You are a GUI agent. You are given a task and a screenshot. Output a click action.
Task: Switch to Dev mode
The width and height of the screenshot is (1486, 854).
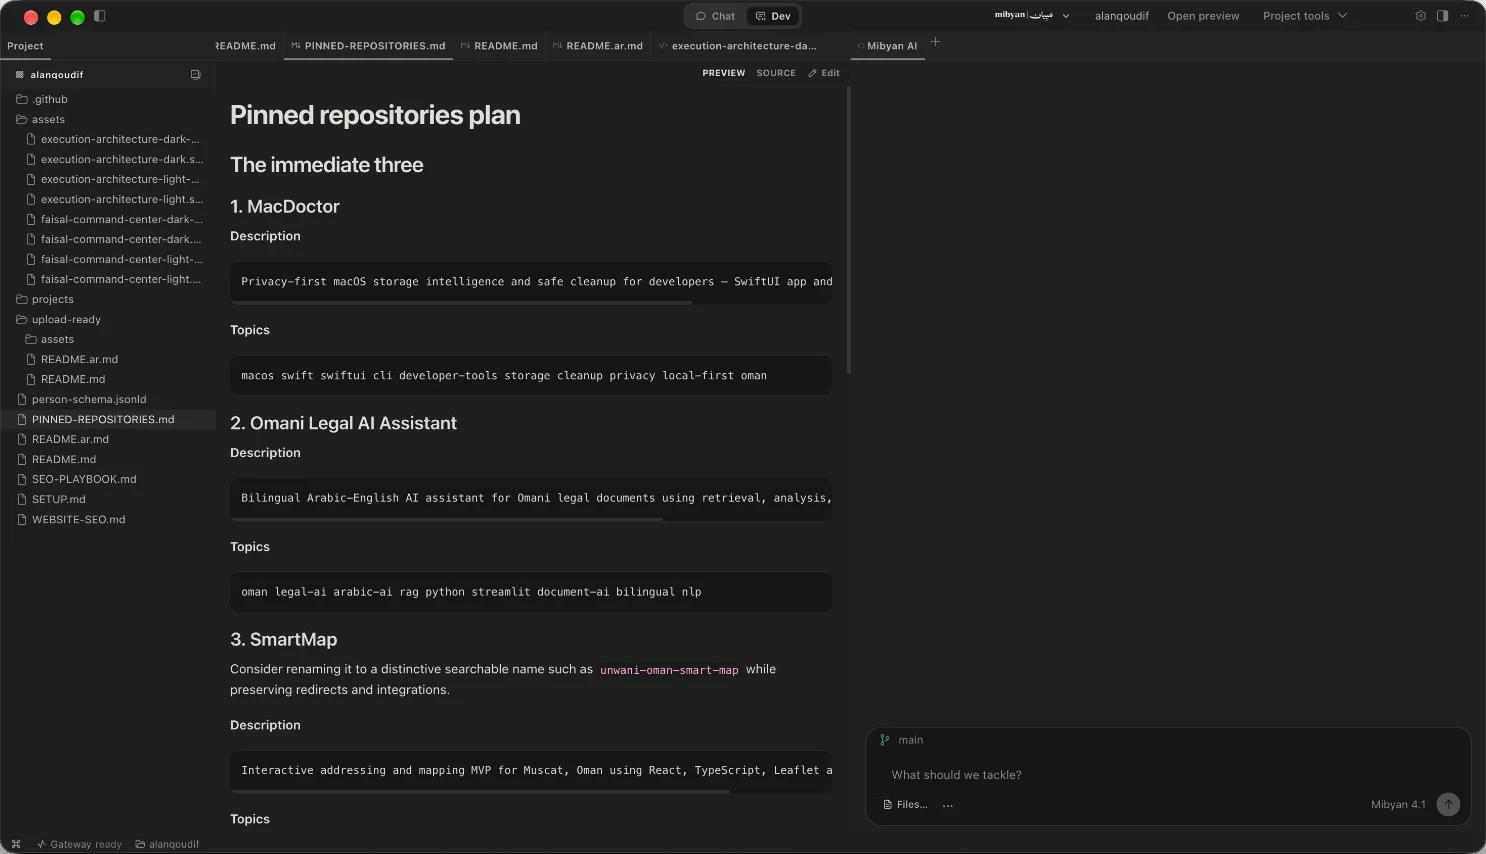coord(773,16)
